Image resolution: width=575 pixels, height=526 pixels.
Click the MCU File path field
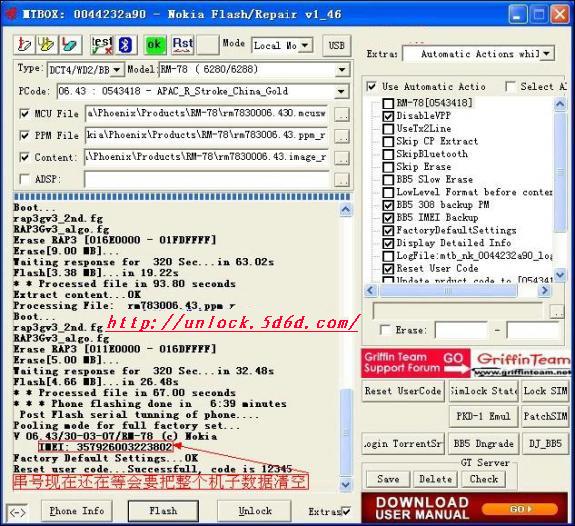pos(207,113)
